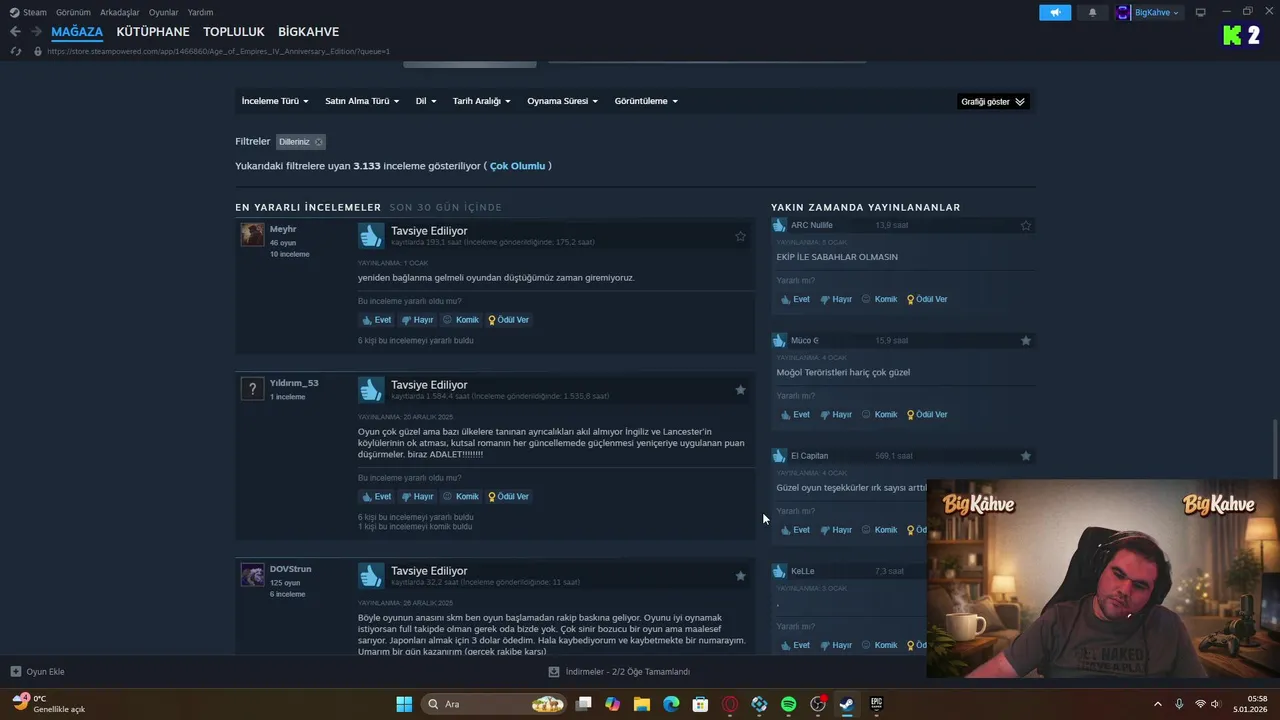Viewport: 1280px width, 720px height.
Task: Switch to the TOPLULUK tab
Action: [x=234, y=32]
